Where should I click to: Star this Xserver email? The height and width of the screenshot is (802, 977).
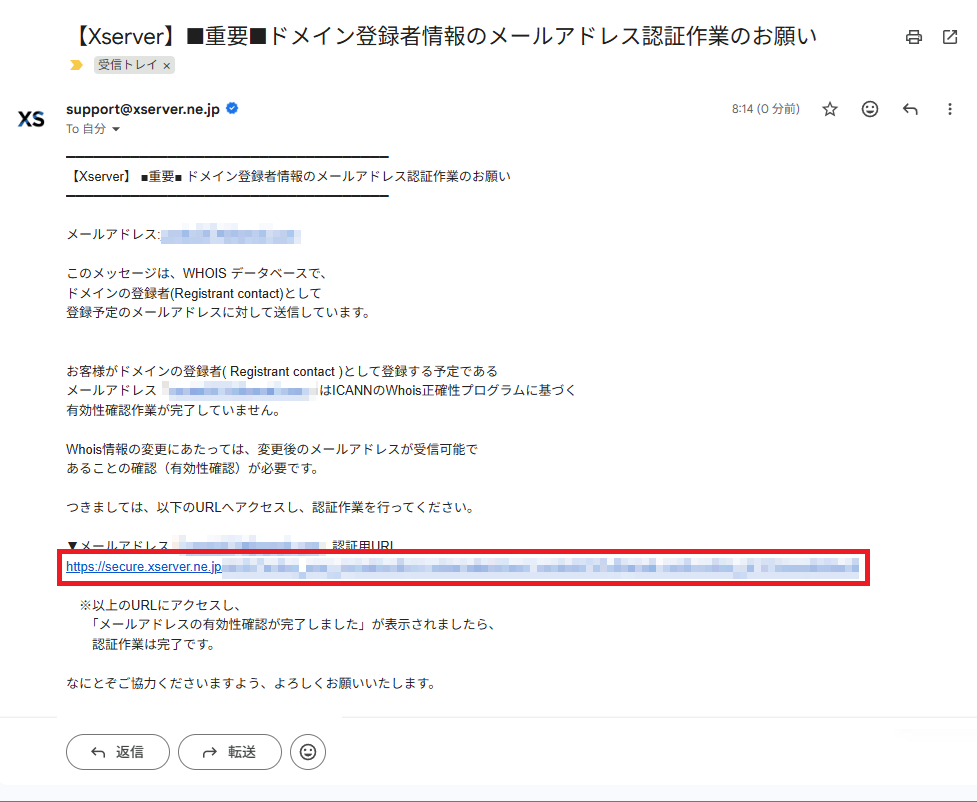(x=830, y=110)
